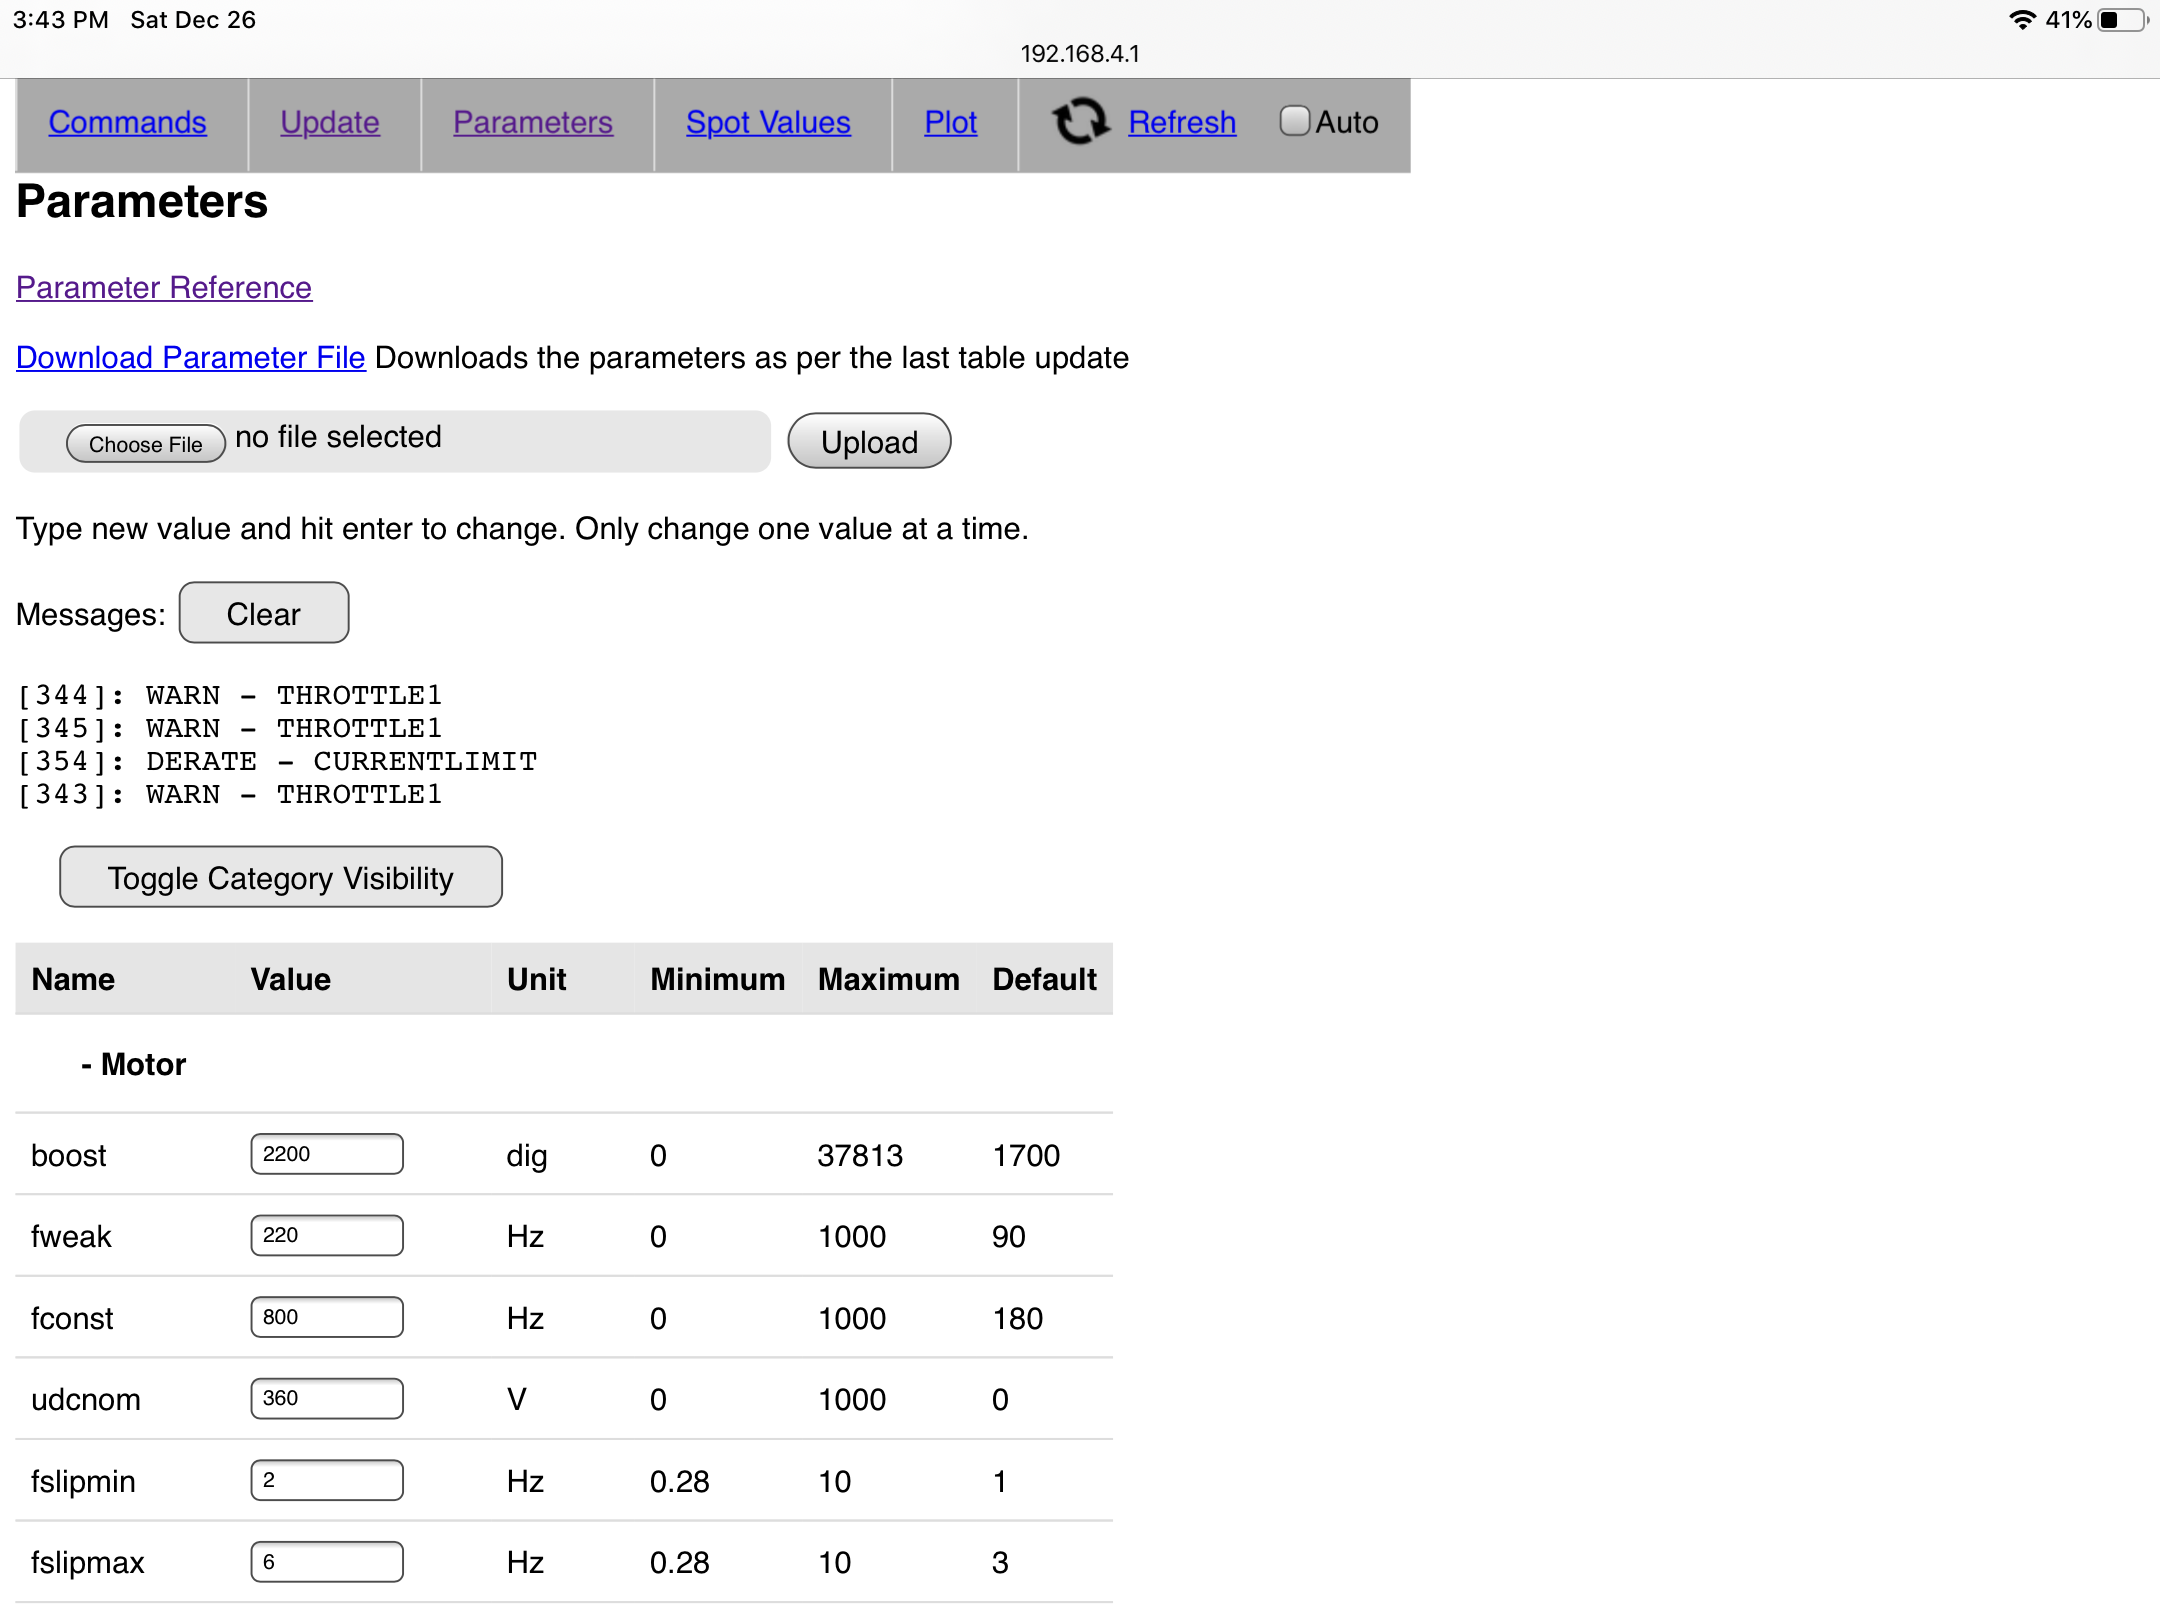Click the circular refresh arrows icon
This screenshot has width=2160, height=1620.
click(1080, 121)
